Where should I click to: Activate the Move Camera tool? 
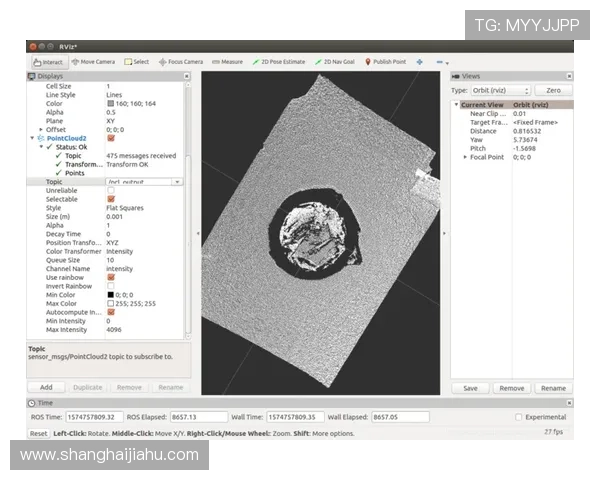[x=95, y=61]
